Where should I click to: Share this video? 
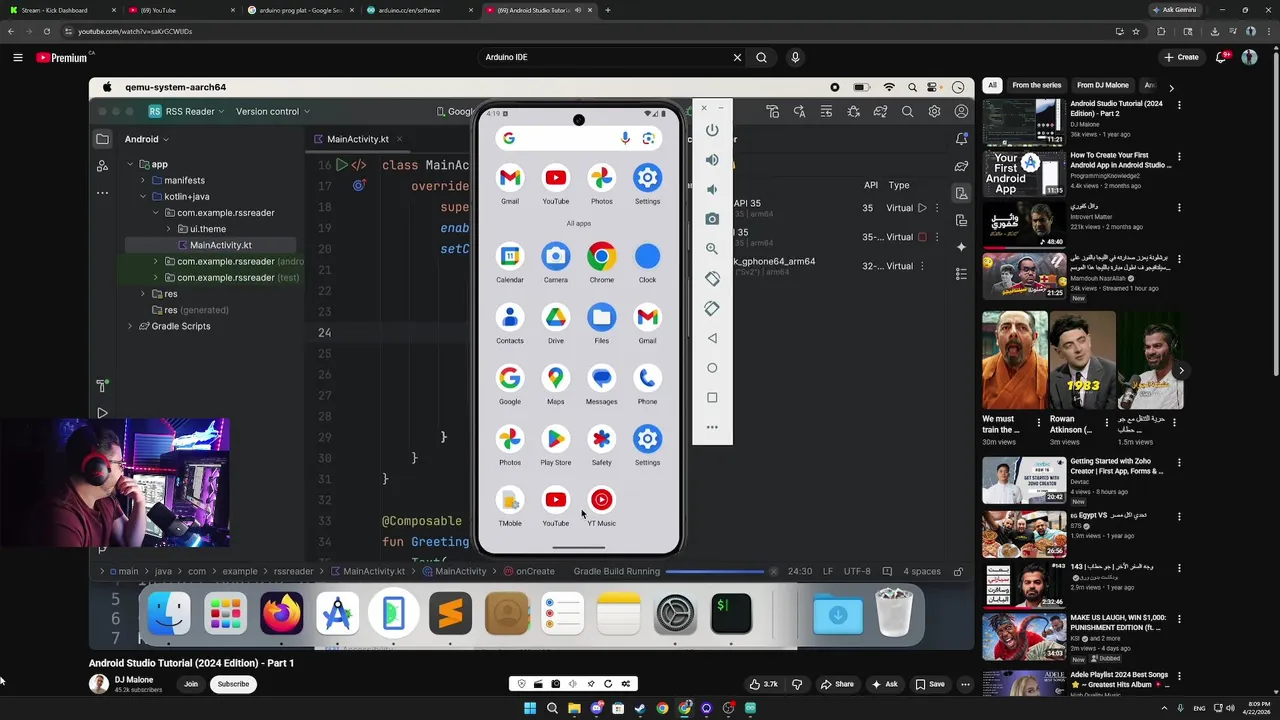click(837, 684)
